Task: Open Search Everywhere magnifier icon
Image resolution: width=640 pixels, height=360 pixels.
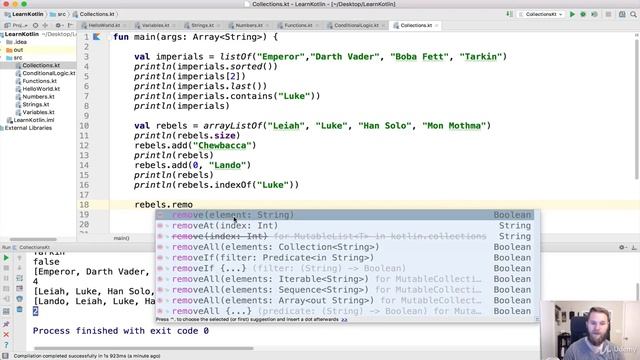Action: click(x=633, y=14)
